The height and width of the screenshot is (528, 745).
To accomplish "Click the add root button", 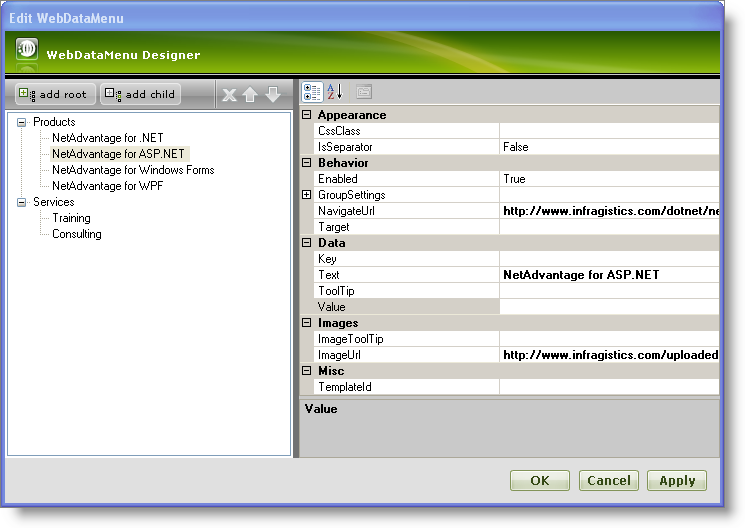I will click(x=55, y=94).
